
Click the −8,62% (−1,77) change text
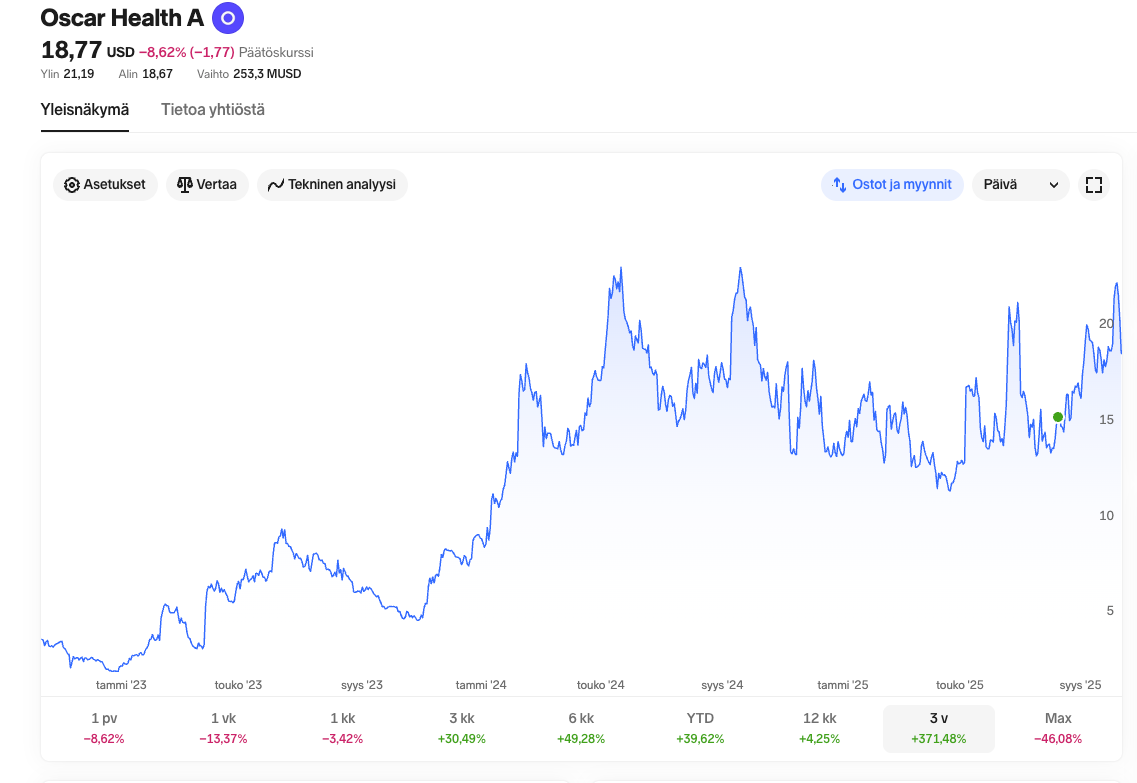click(x=186, y=52)
